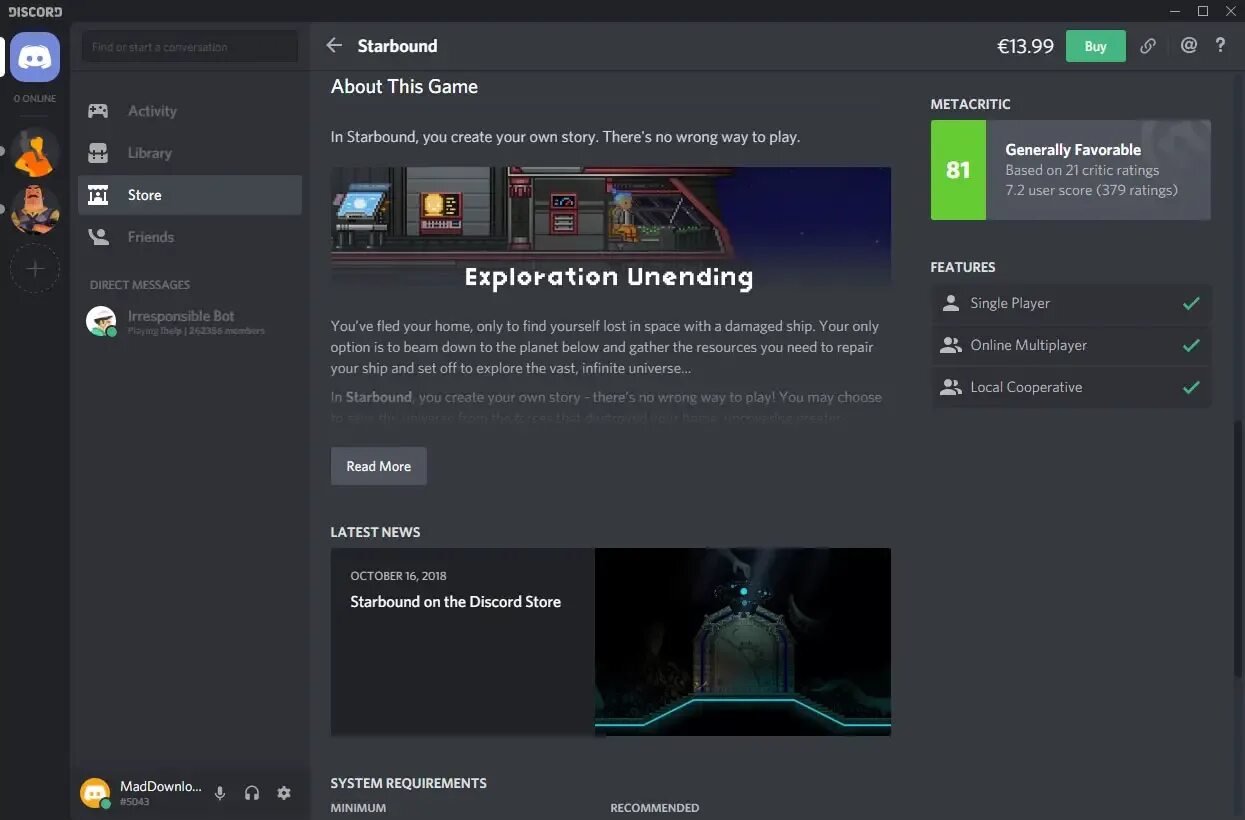Click the Generally Favorable Metacritic card

[1070, 170]
